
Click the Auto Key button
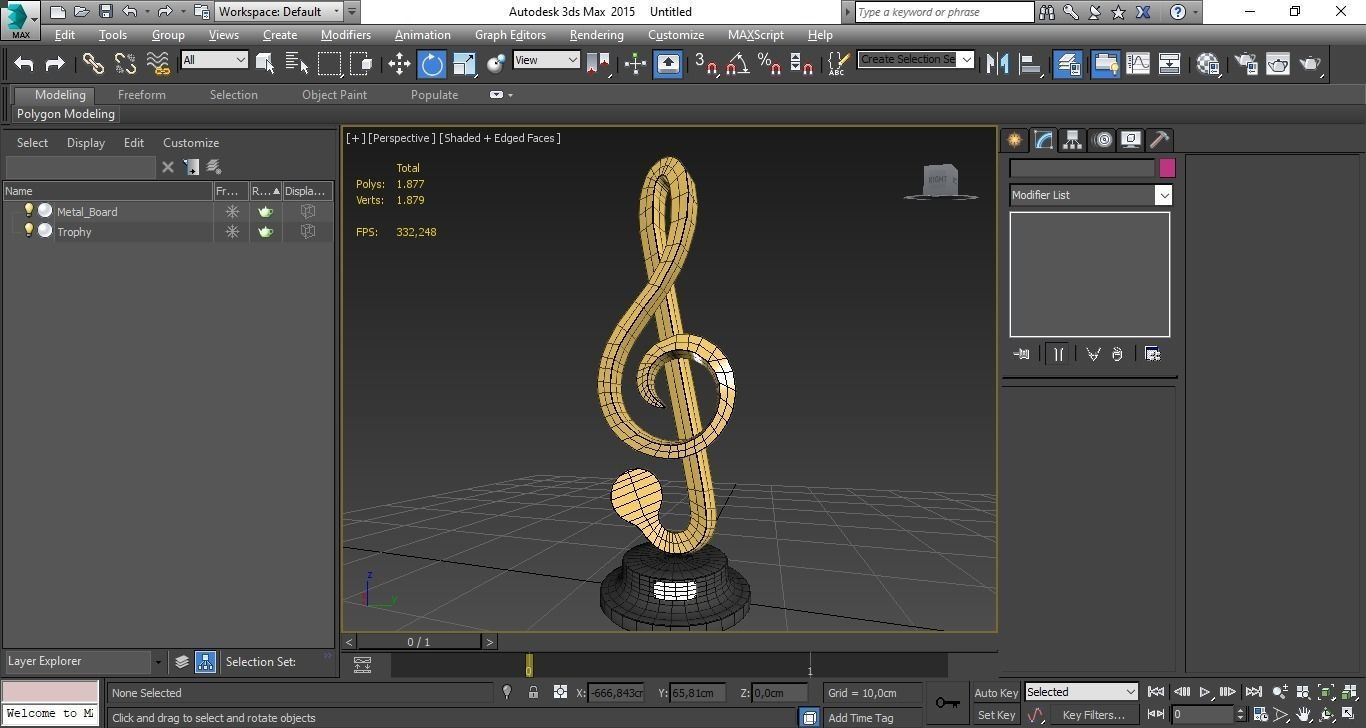click(996, 693)
